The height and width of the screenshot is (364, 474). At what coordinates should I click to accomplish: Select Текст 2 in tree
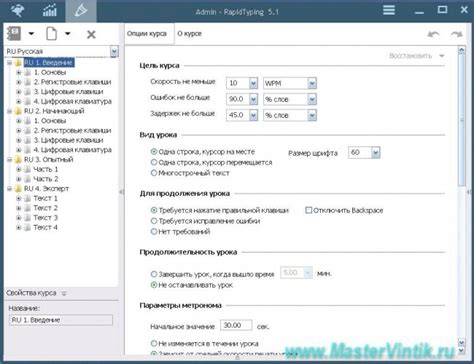click(45, 208)
